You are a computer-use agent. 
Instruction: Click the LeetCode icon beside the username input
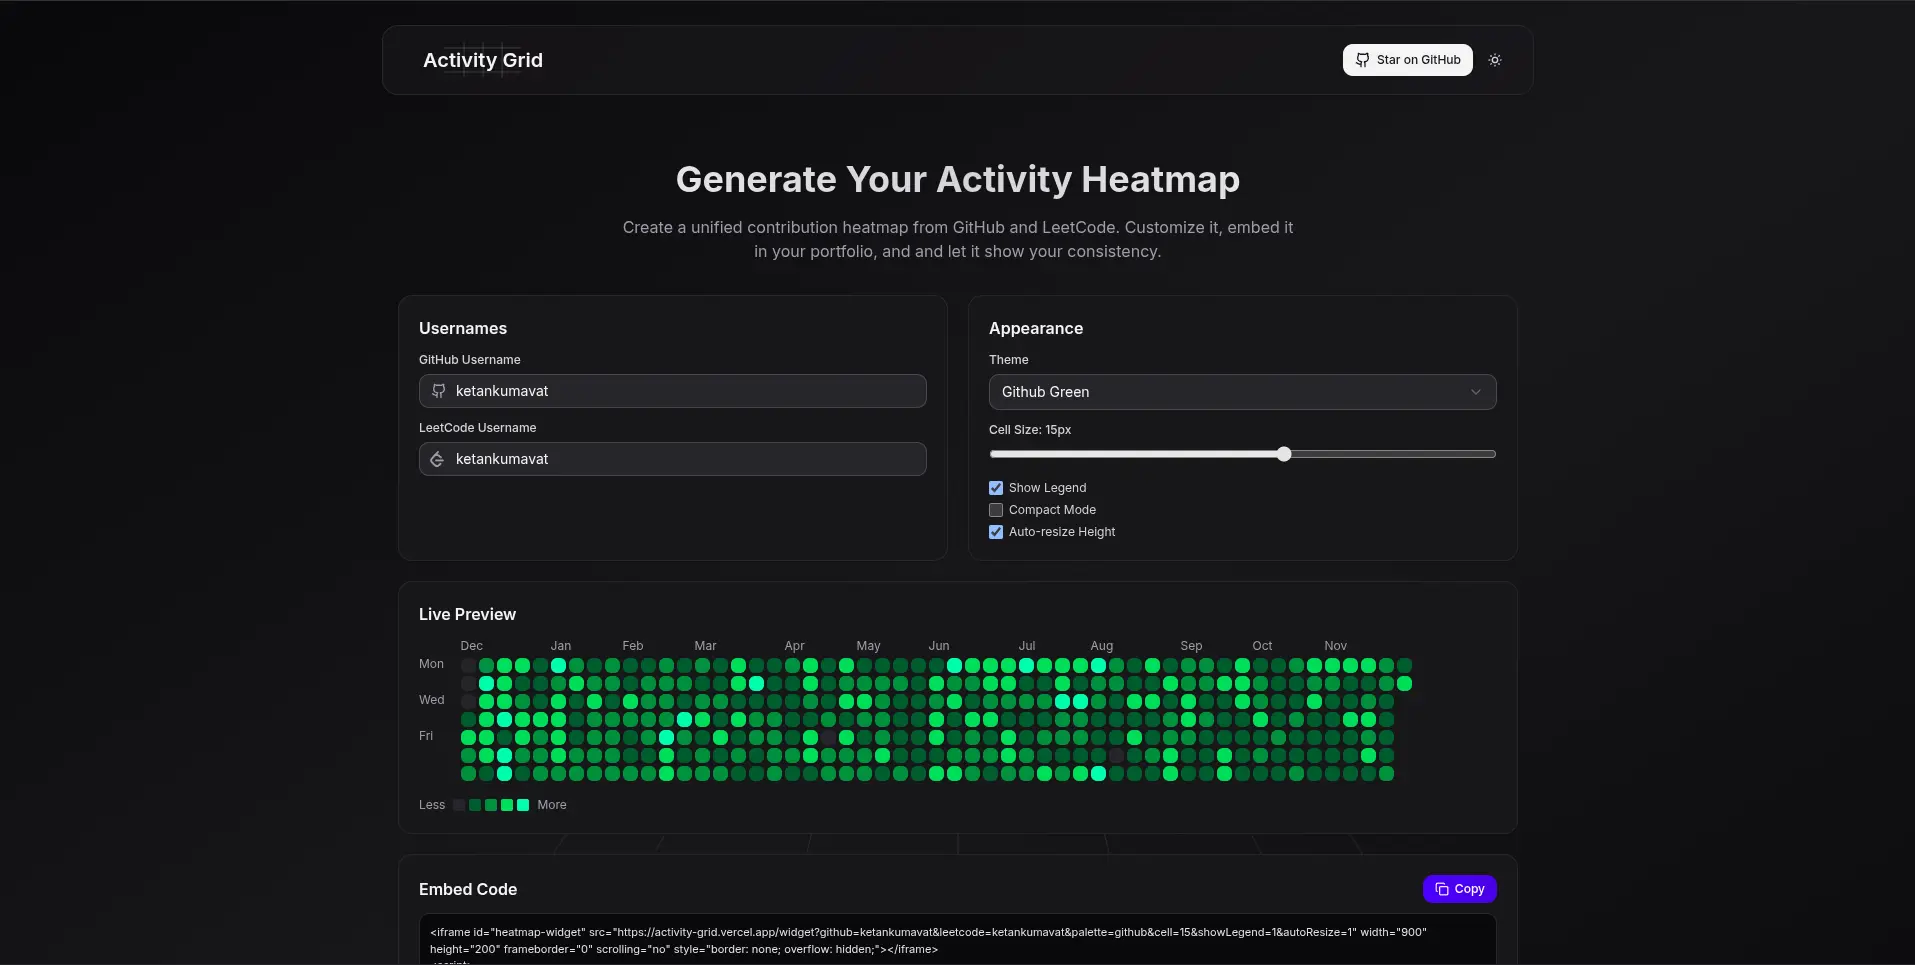(438, 459)
